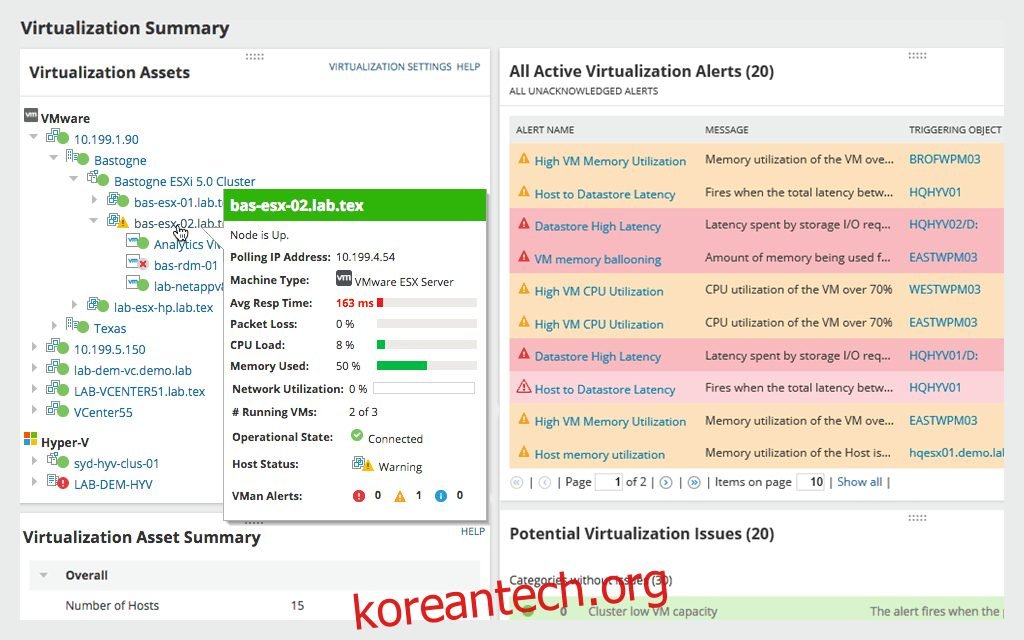This screenshot has width=1024, height=640.
Task: Expand the Texas datacenter node
Action: coord(54,327)
